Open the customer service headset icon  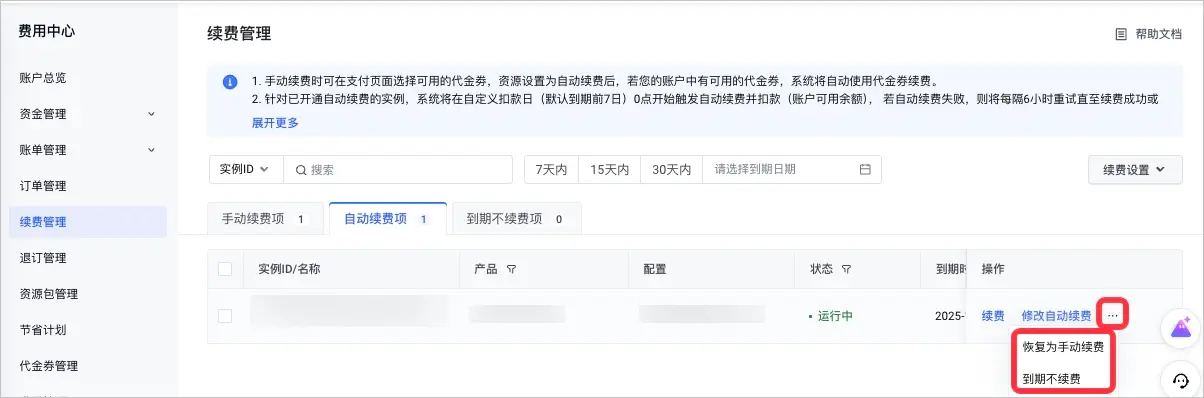click(1180, 380)
